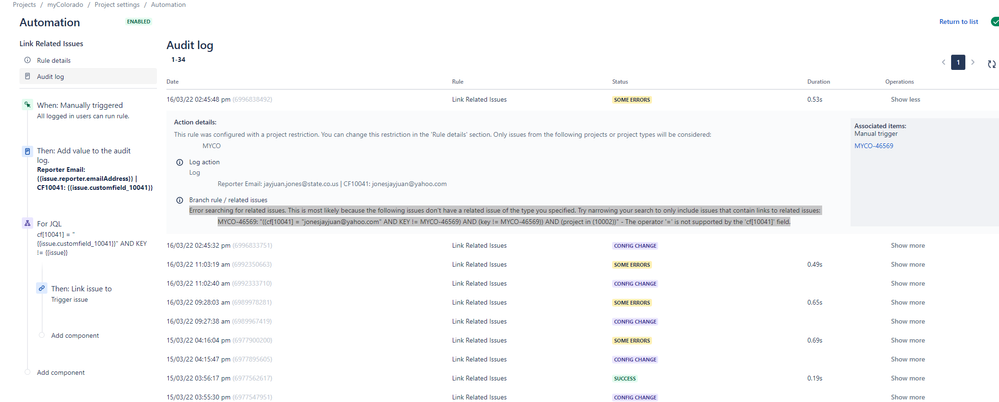Image resolution: width=999 pixels, height=402 pixels.
Task: Click the Rule details info icon
Action: pos(27,61)
